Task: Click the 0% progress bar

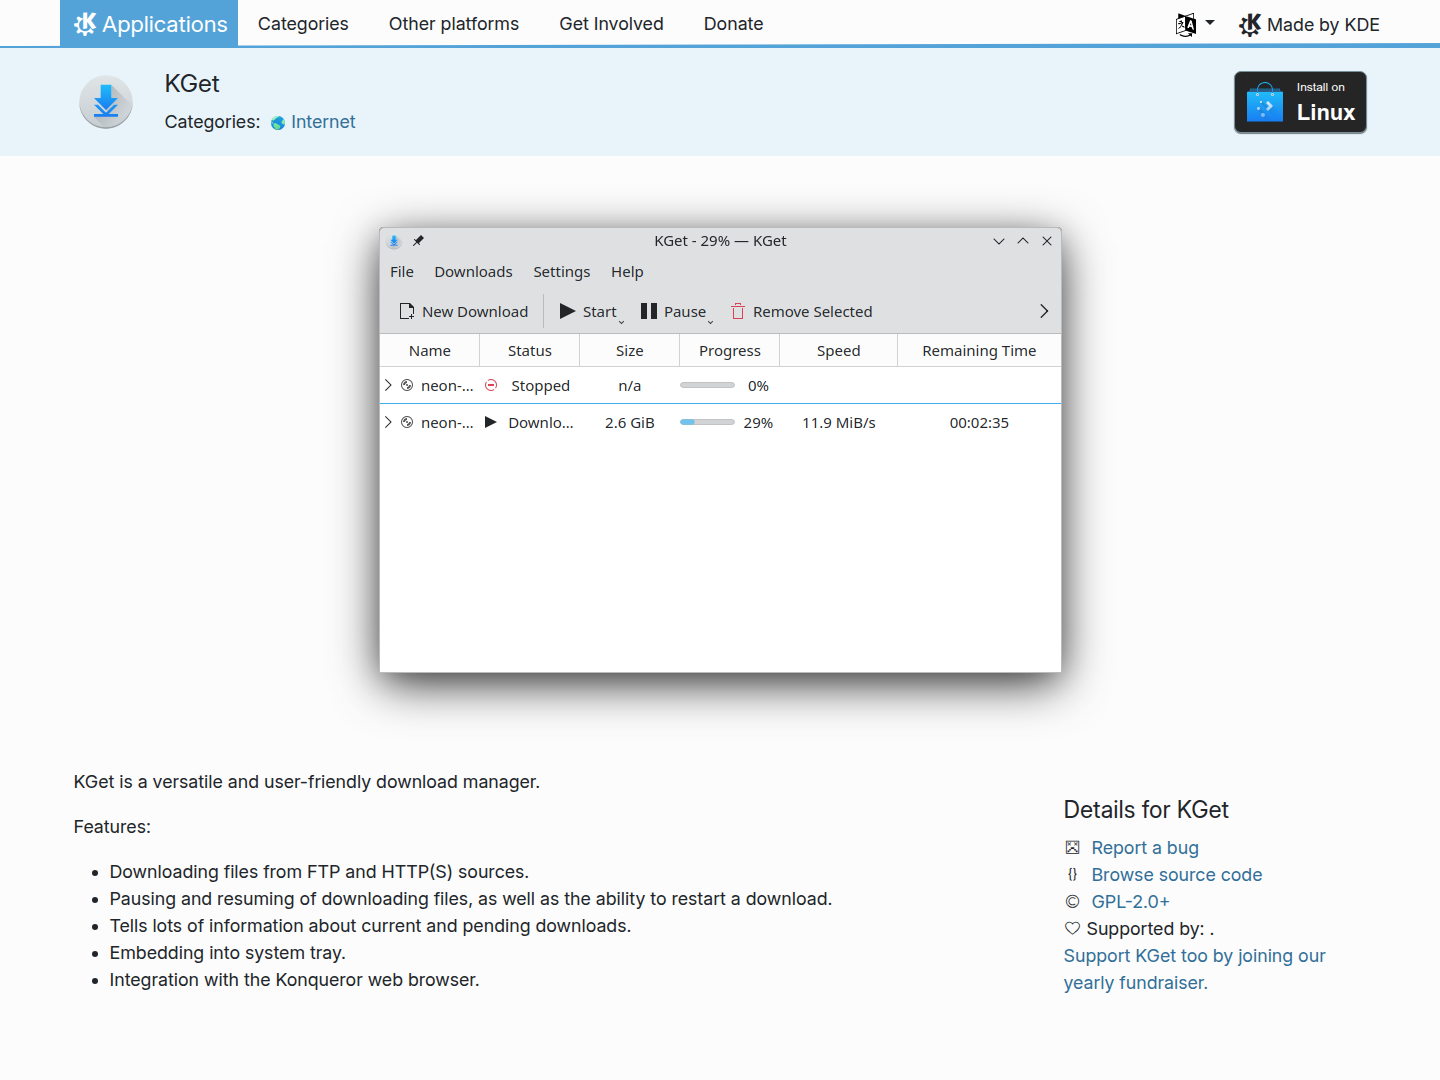Action: [707, 385]
